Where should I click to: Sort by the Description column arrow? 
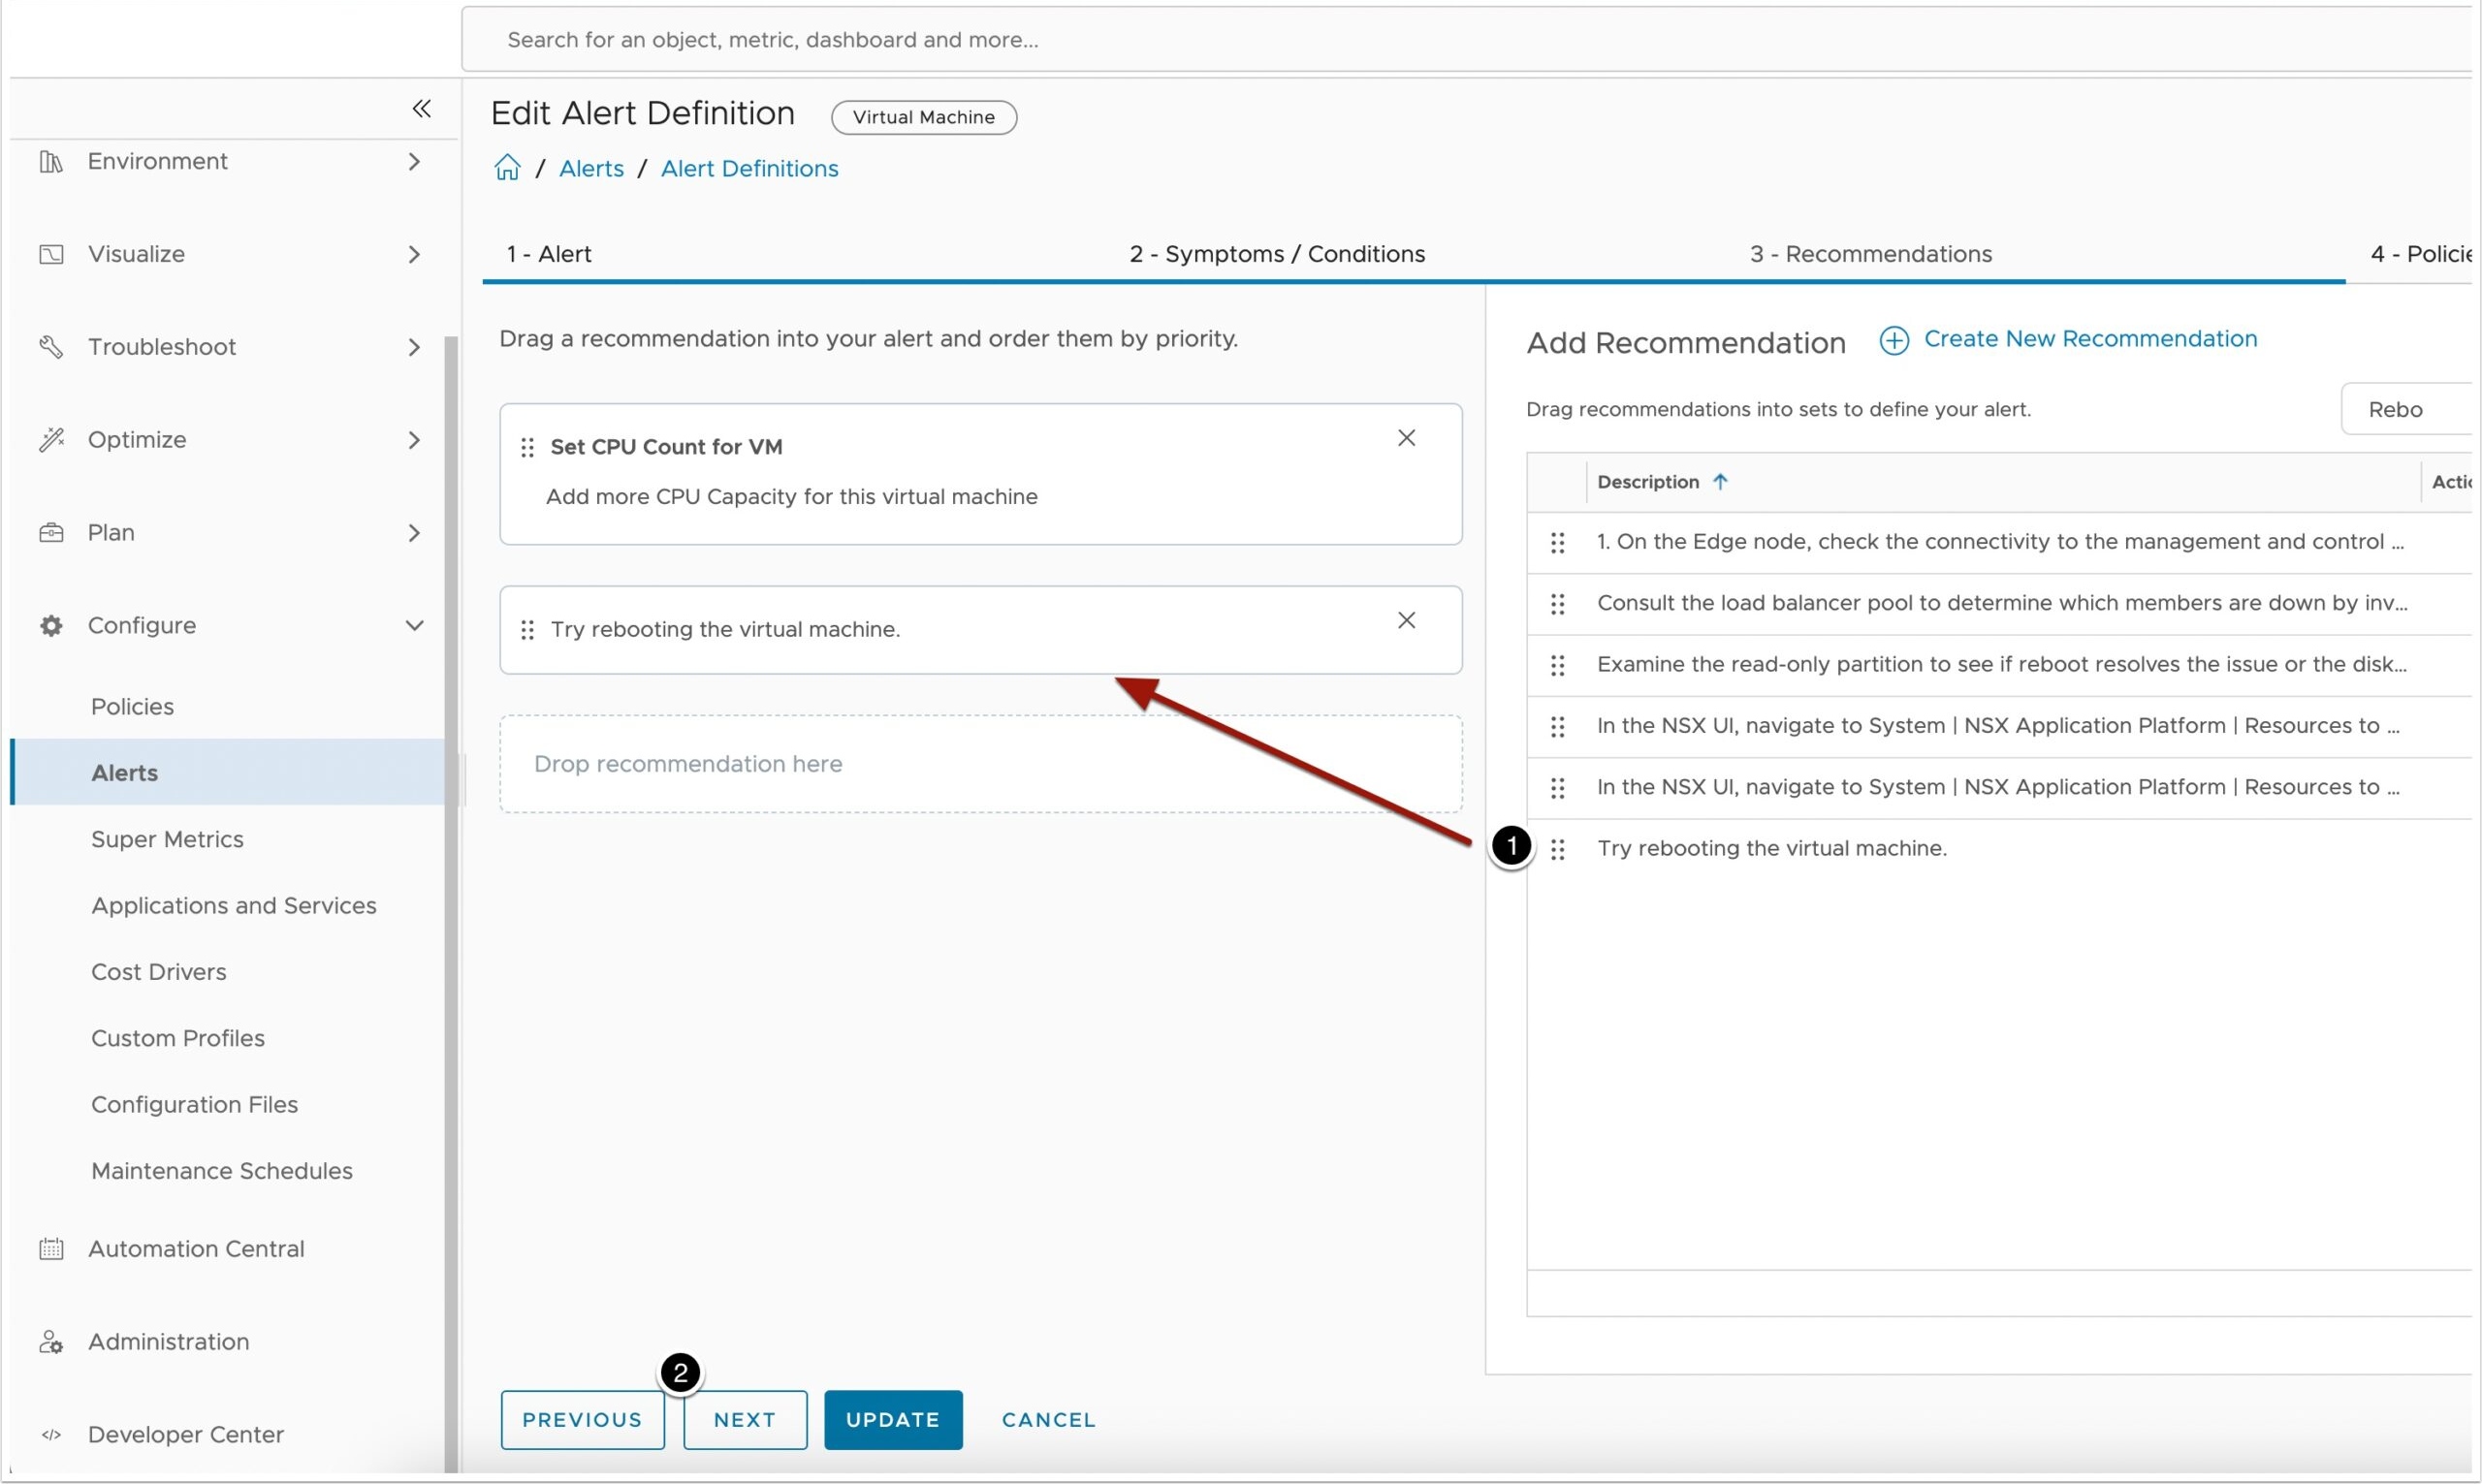point(1720,481)
